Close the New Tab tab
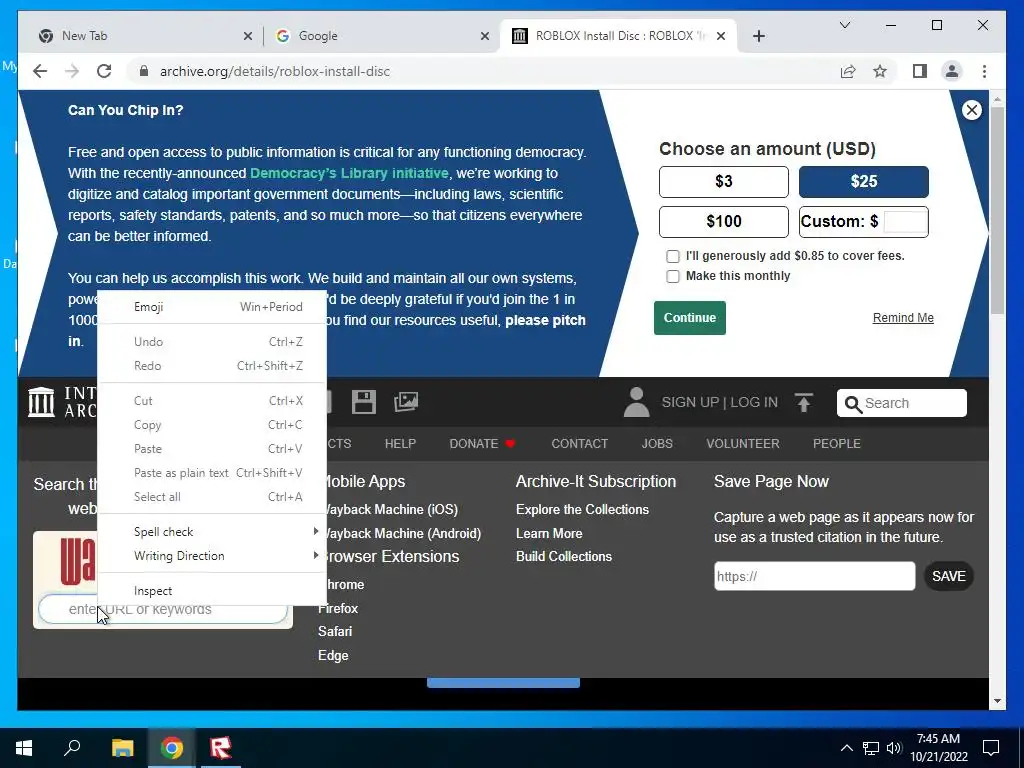The image size is (1024, 768). [248, 36]
